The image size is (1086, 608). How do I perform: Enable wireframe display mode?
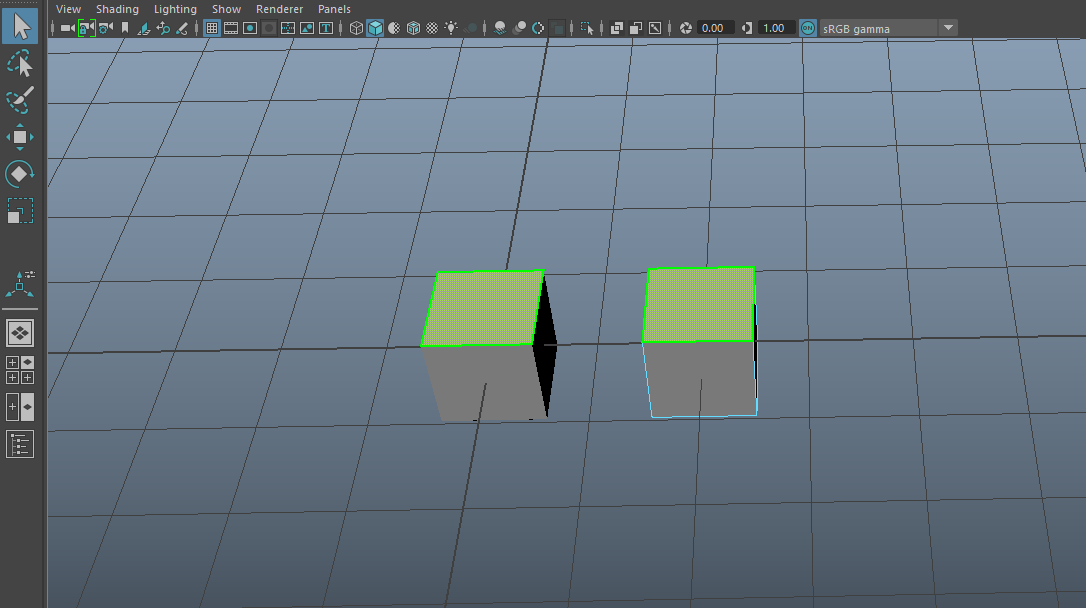coord(356,28)
